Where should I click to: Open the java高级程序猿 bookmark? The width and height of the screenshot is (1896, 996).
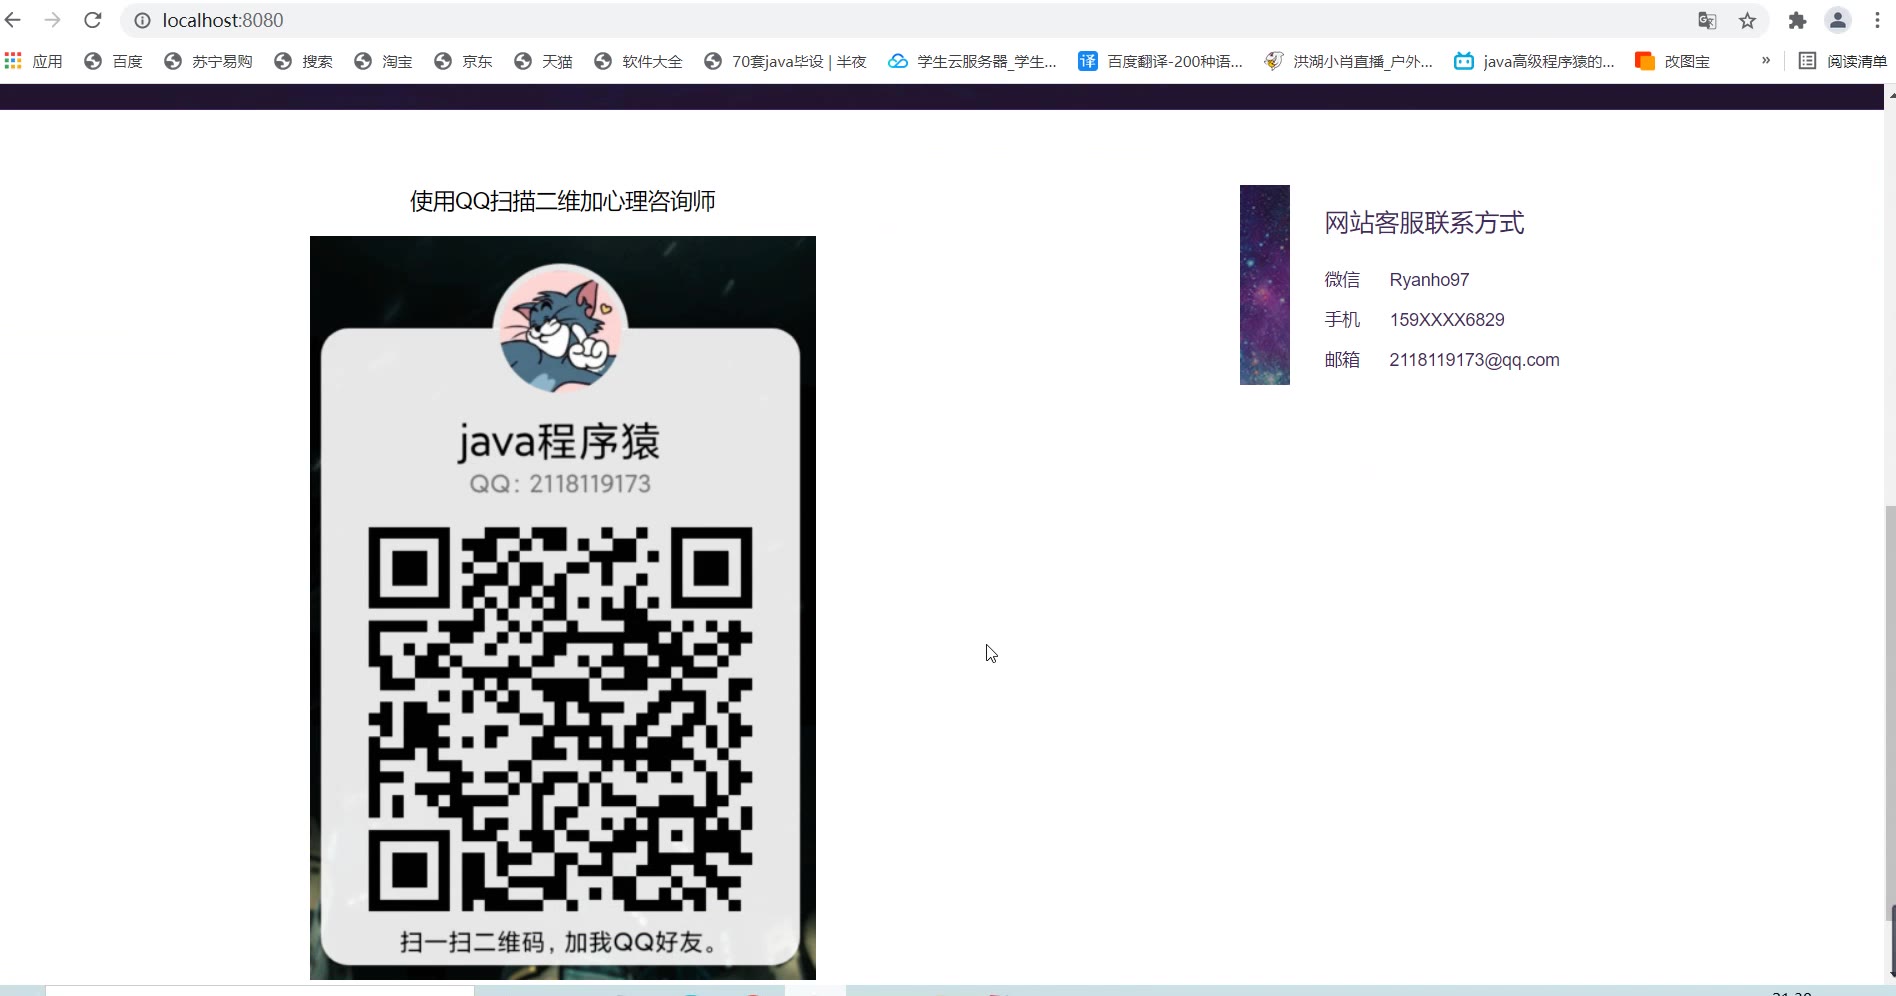coord(1534,61)
